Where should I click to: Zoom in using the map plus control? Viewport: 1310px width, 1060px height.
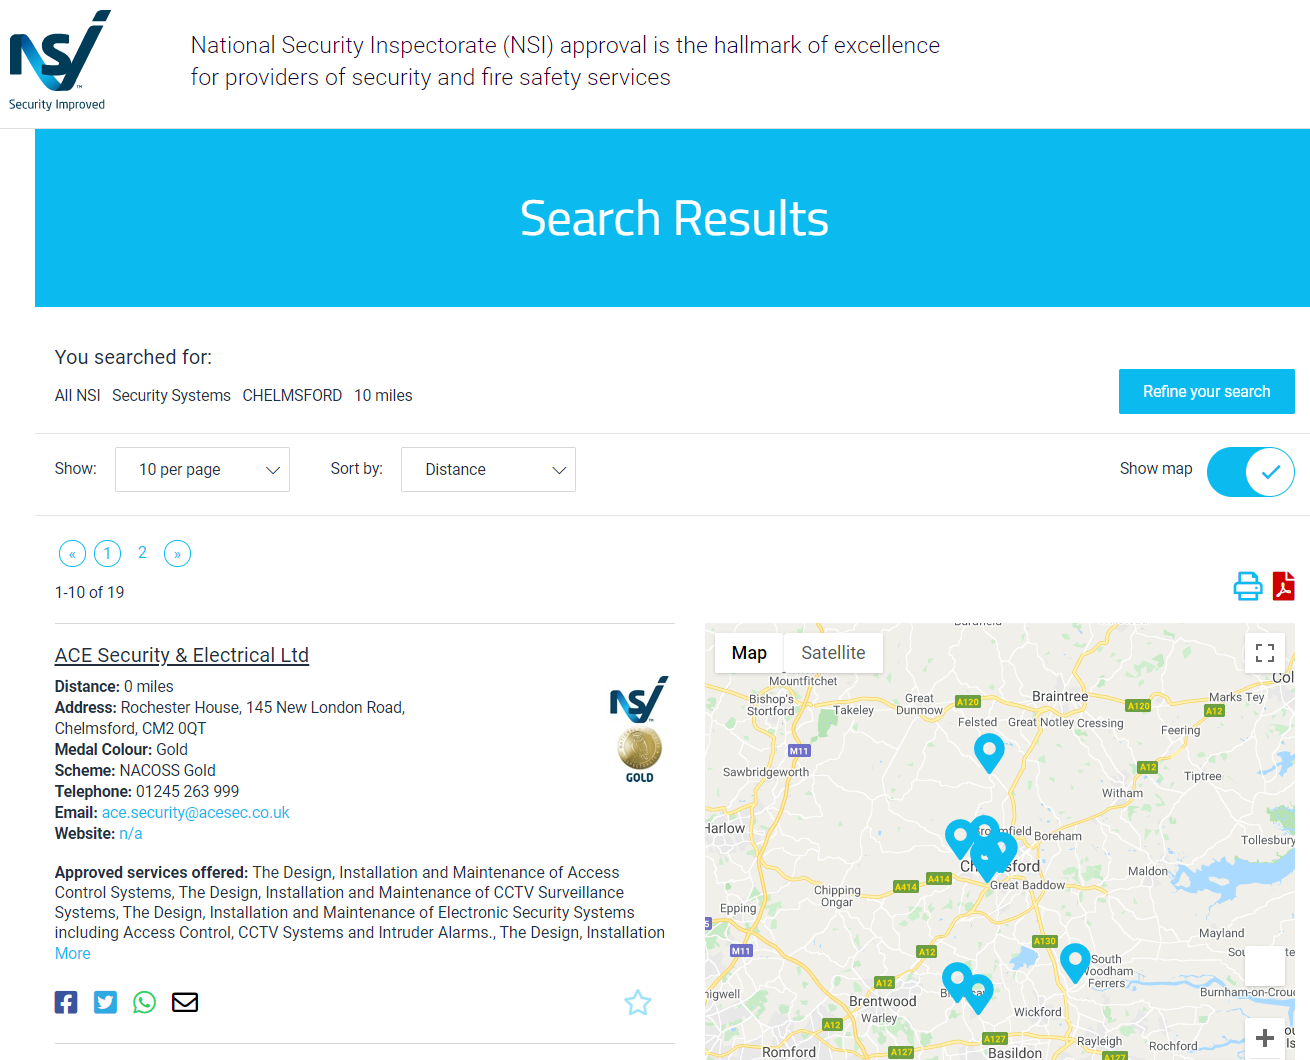(1264, 1038)
